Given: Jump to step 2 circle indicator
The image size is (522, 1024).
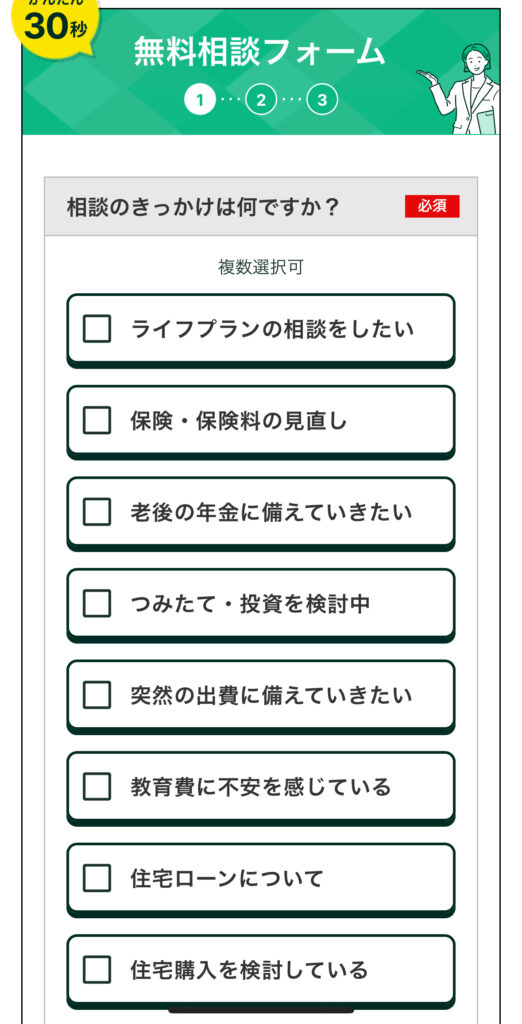Looking at the screenshot, I should pos(261,100).
